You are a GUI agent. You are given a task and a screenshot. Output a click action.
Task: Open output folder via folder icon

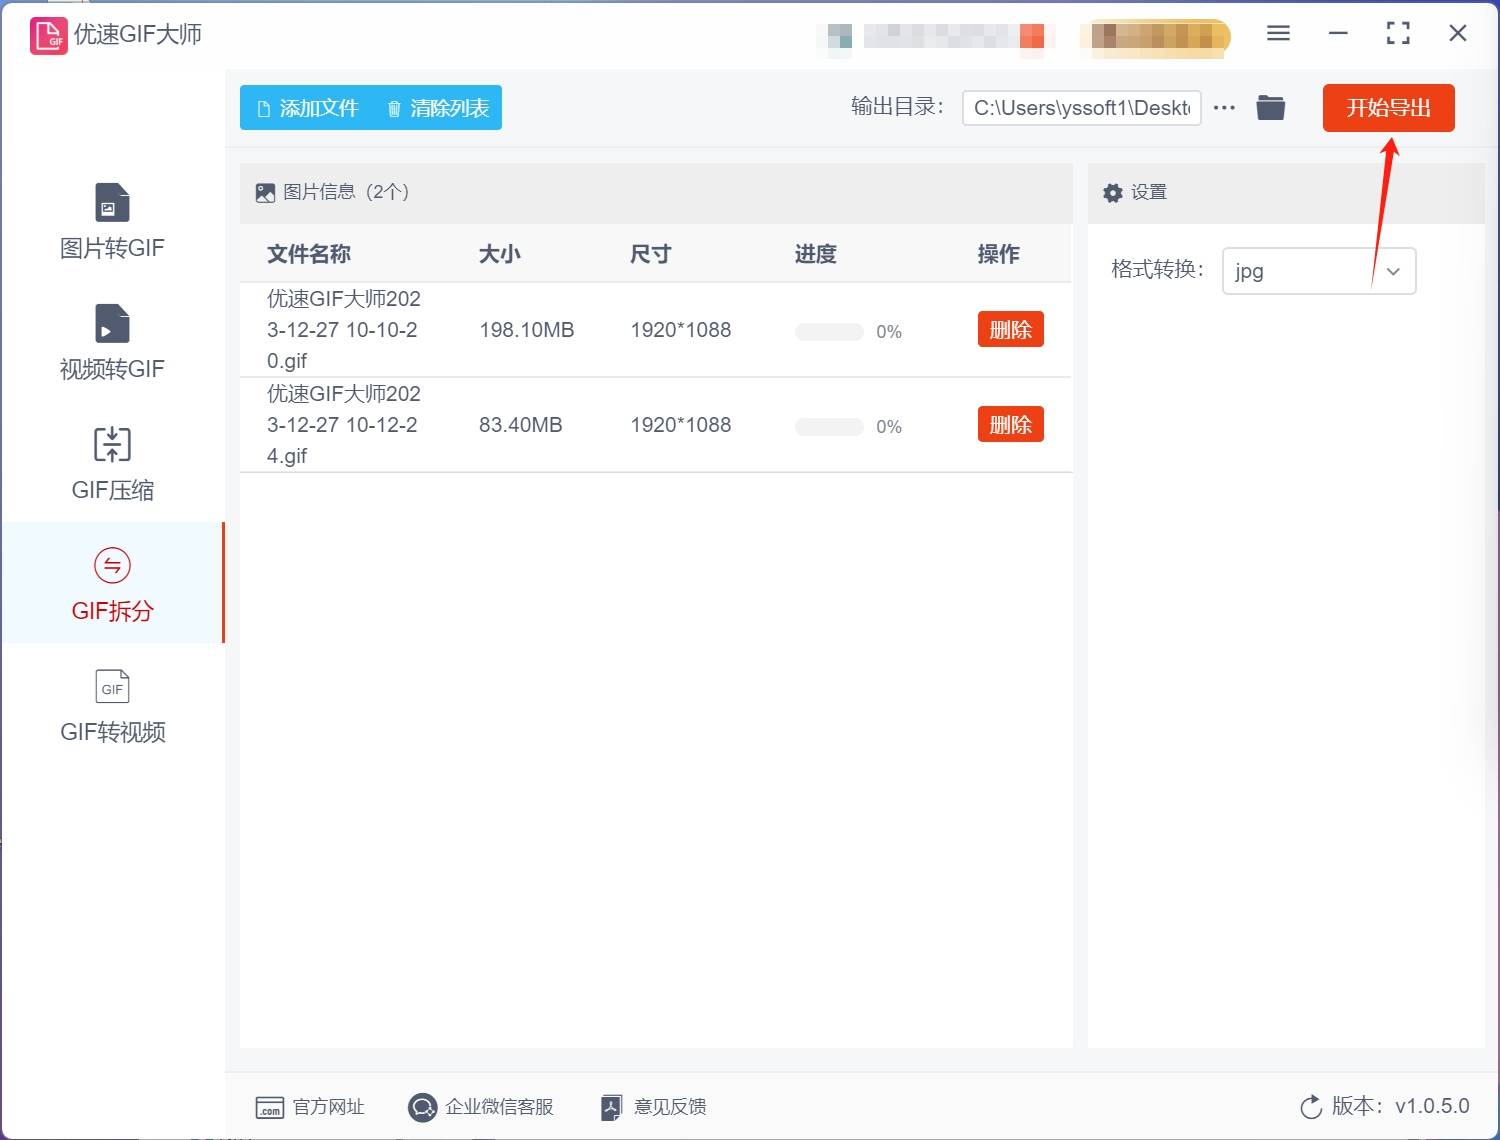[x=1271, y=107]
